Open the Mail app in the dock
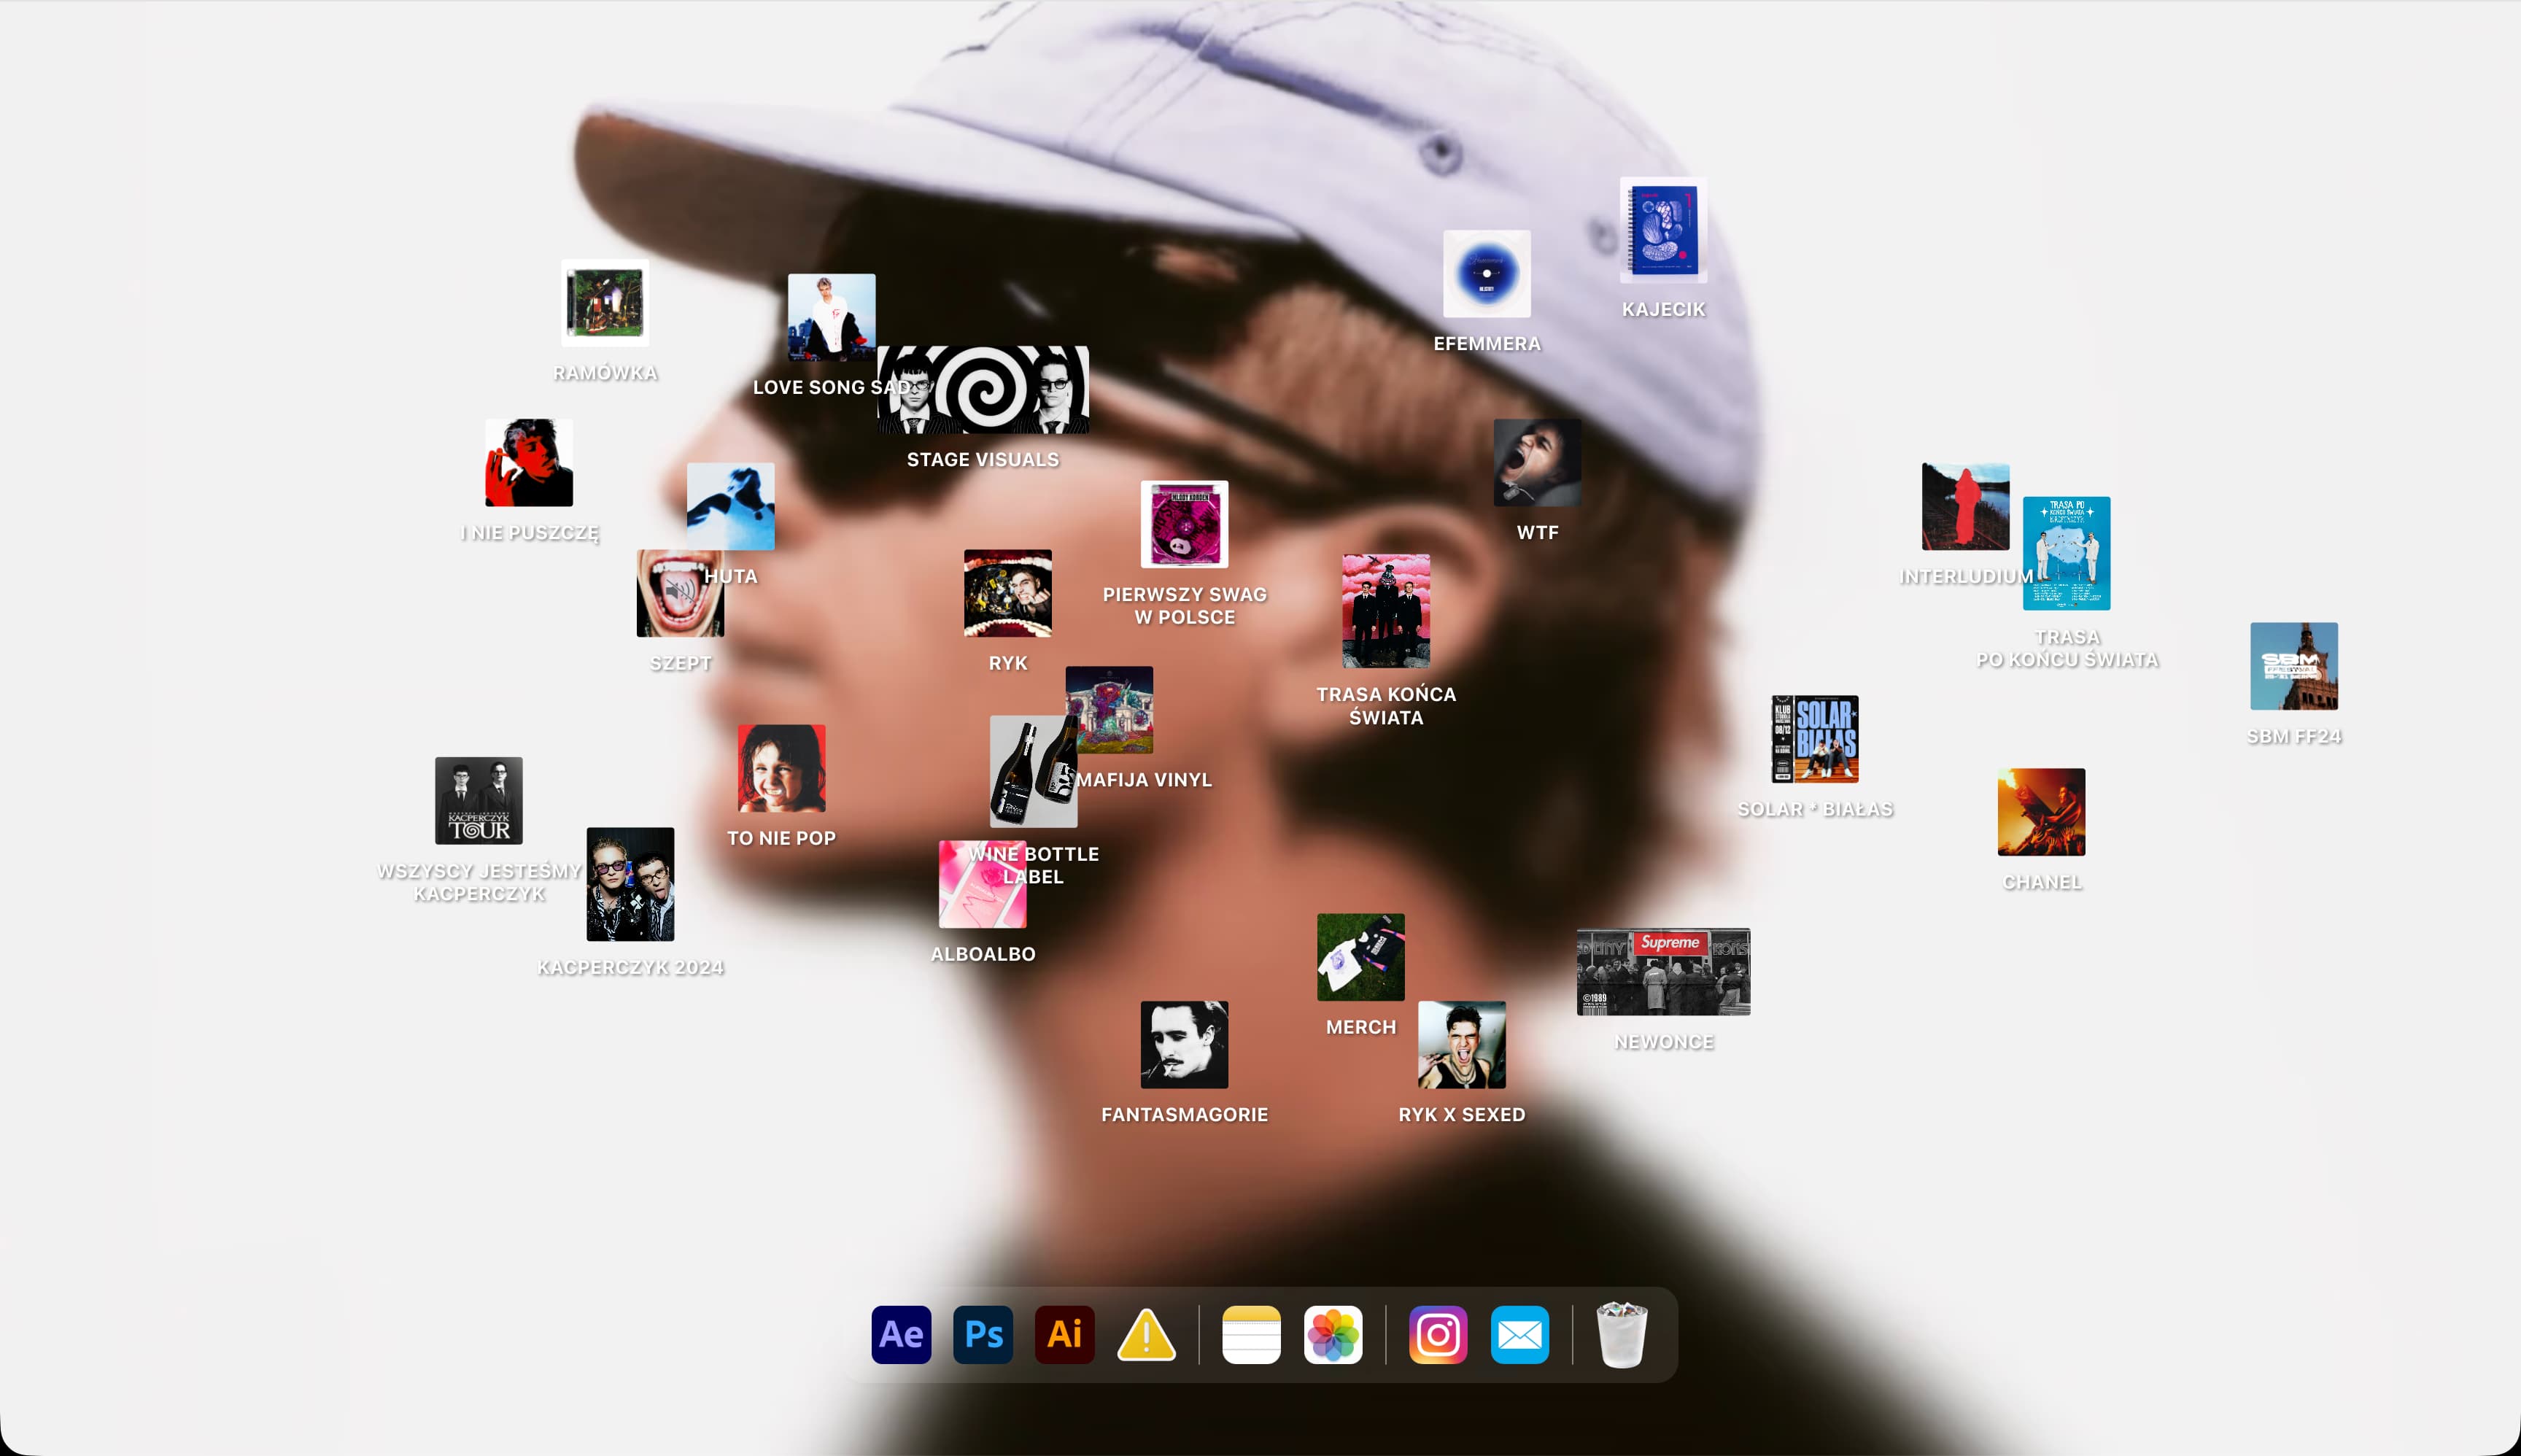The height and width of the screenshot is (1456, 2521). point(1519,1334)
